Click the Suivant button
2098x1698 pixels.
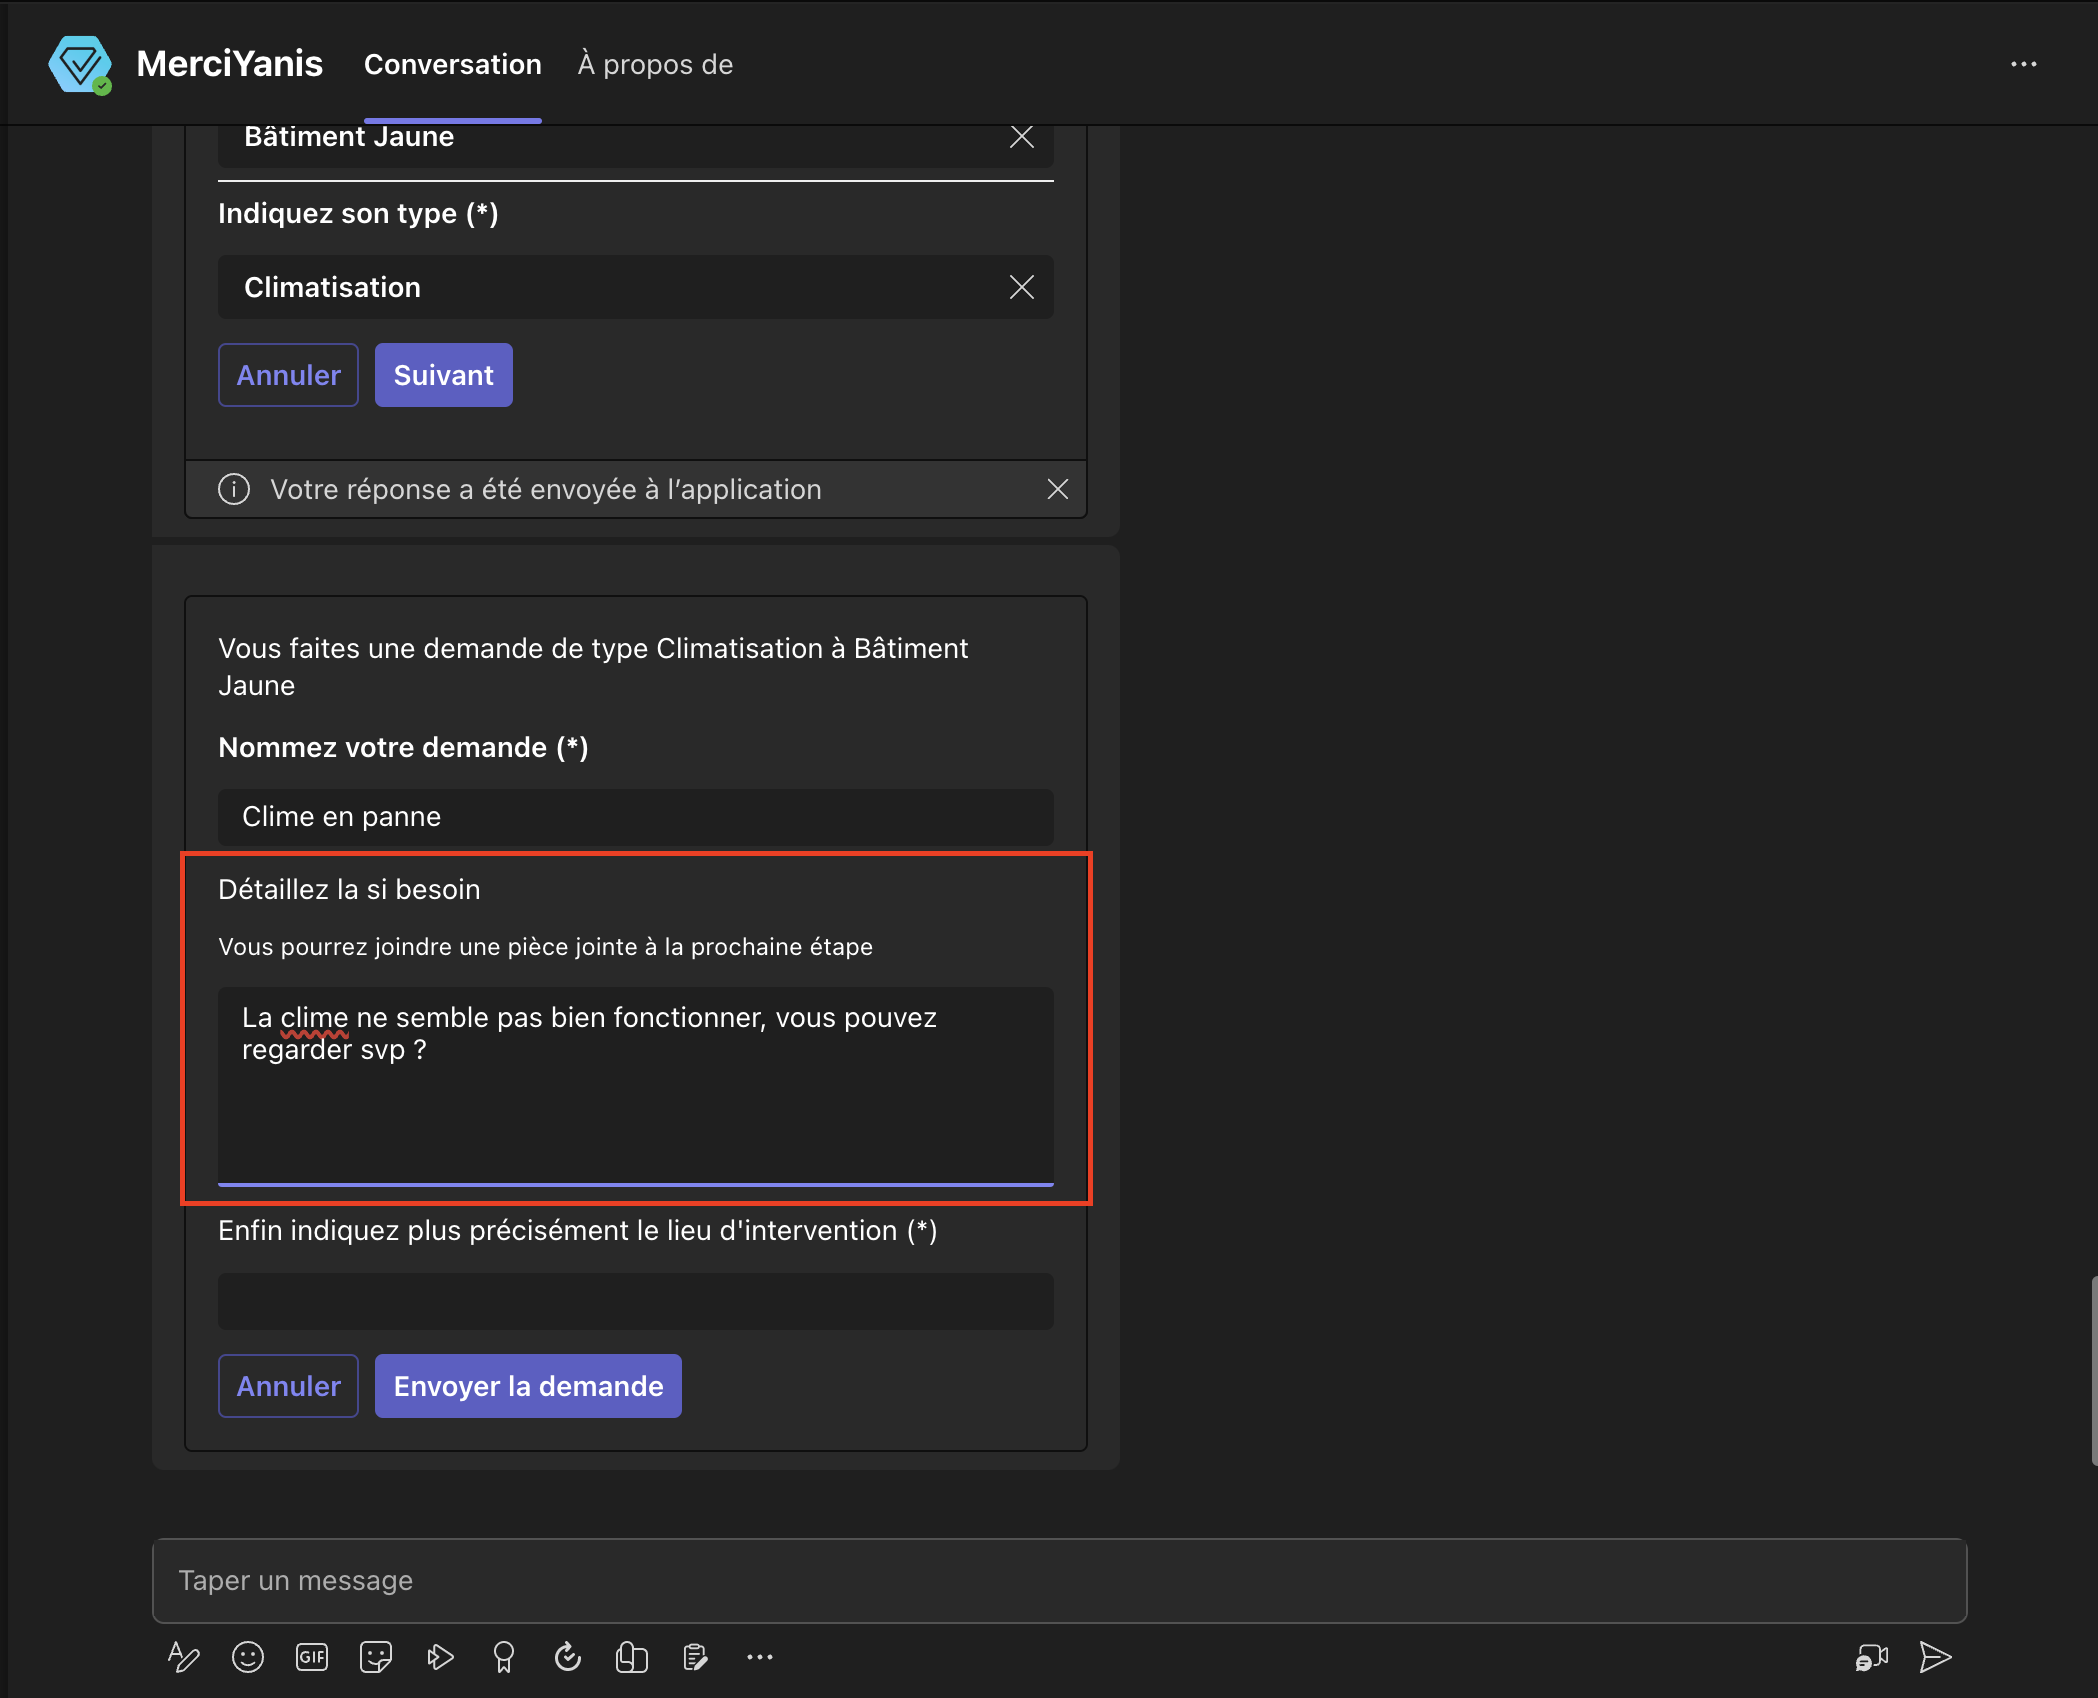pos(443,375)
